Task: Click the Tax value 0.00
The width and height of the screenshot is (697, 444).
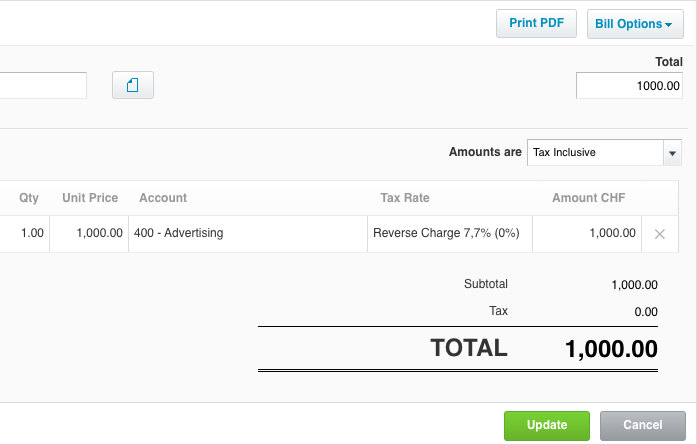Action: point(646,312)
